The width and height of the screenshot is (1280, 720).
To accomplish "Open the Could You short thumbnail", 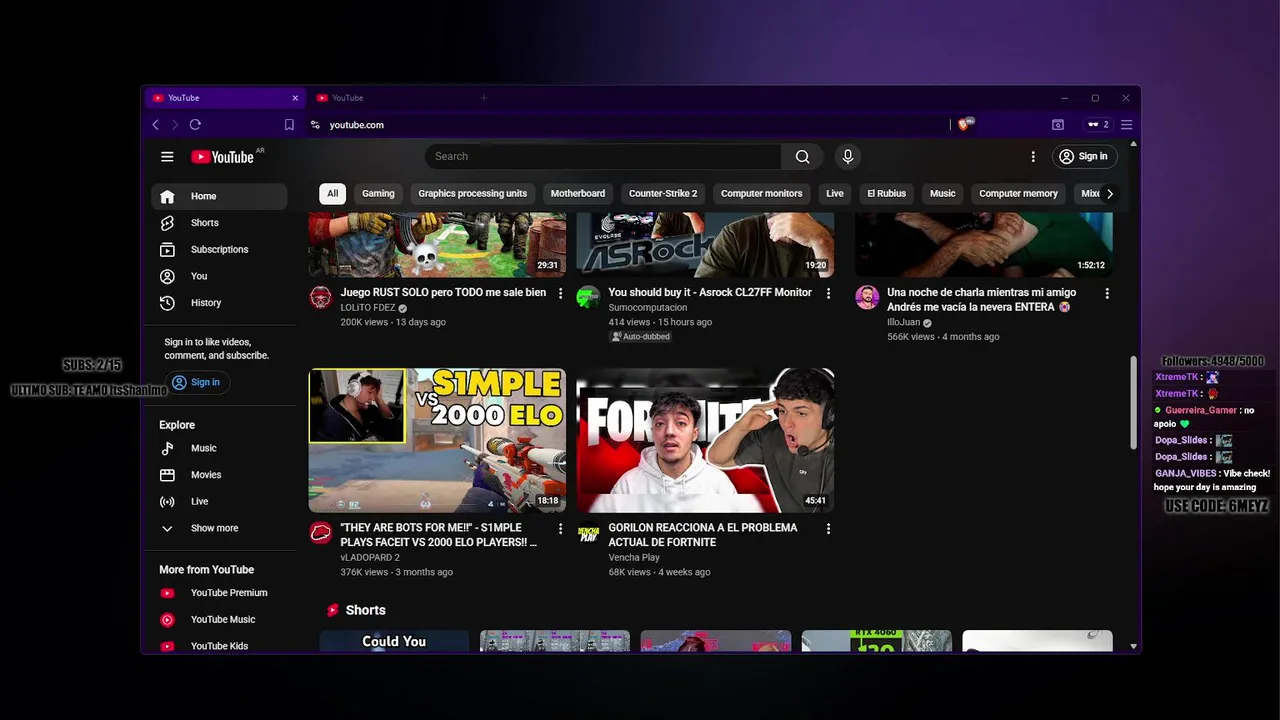I will point(394,641).
